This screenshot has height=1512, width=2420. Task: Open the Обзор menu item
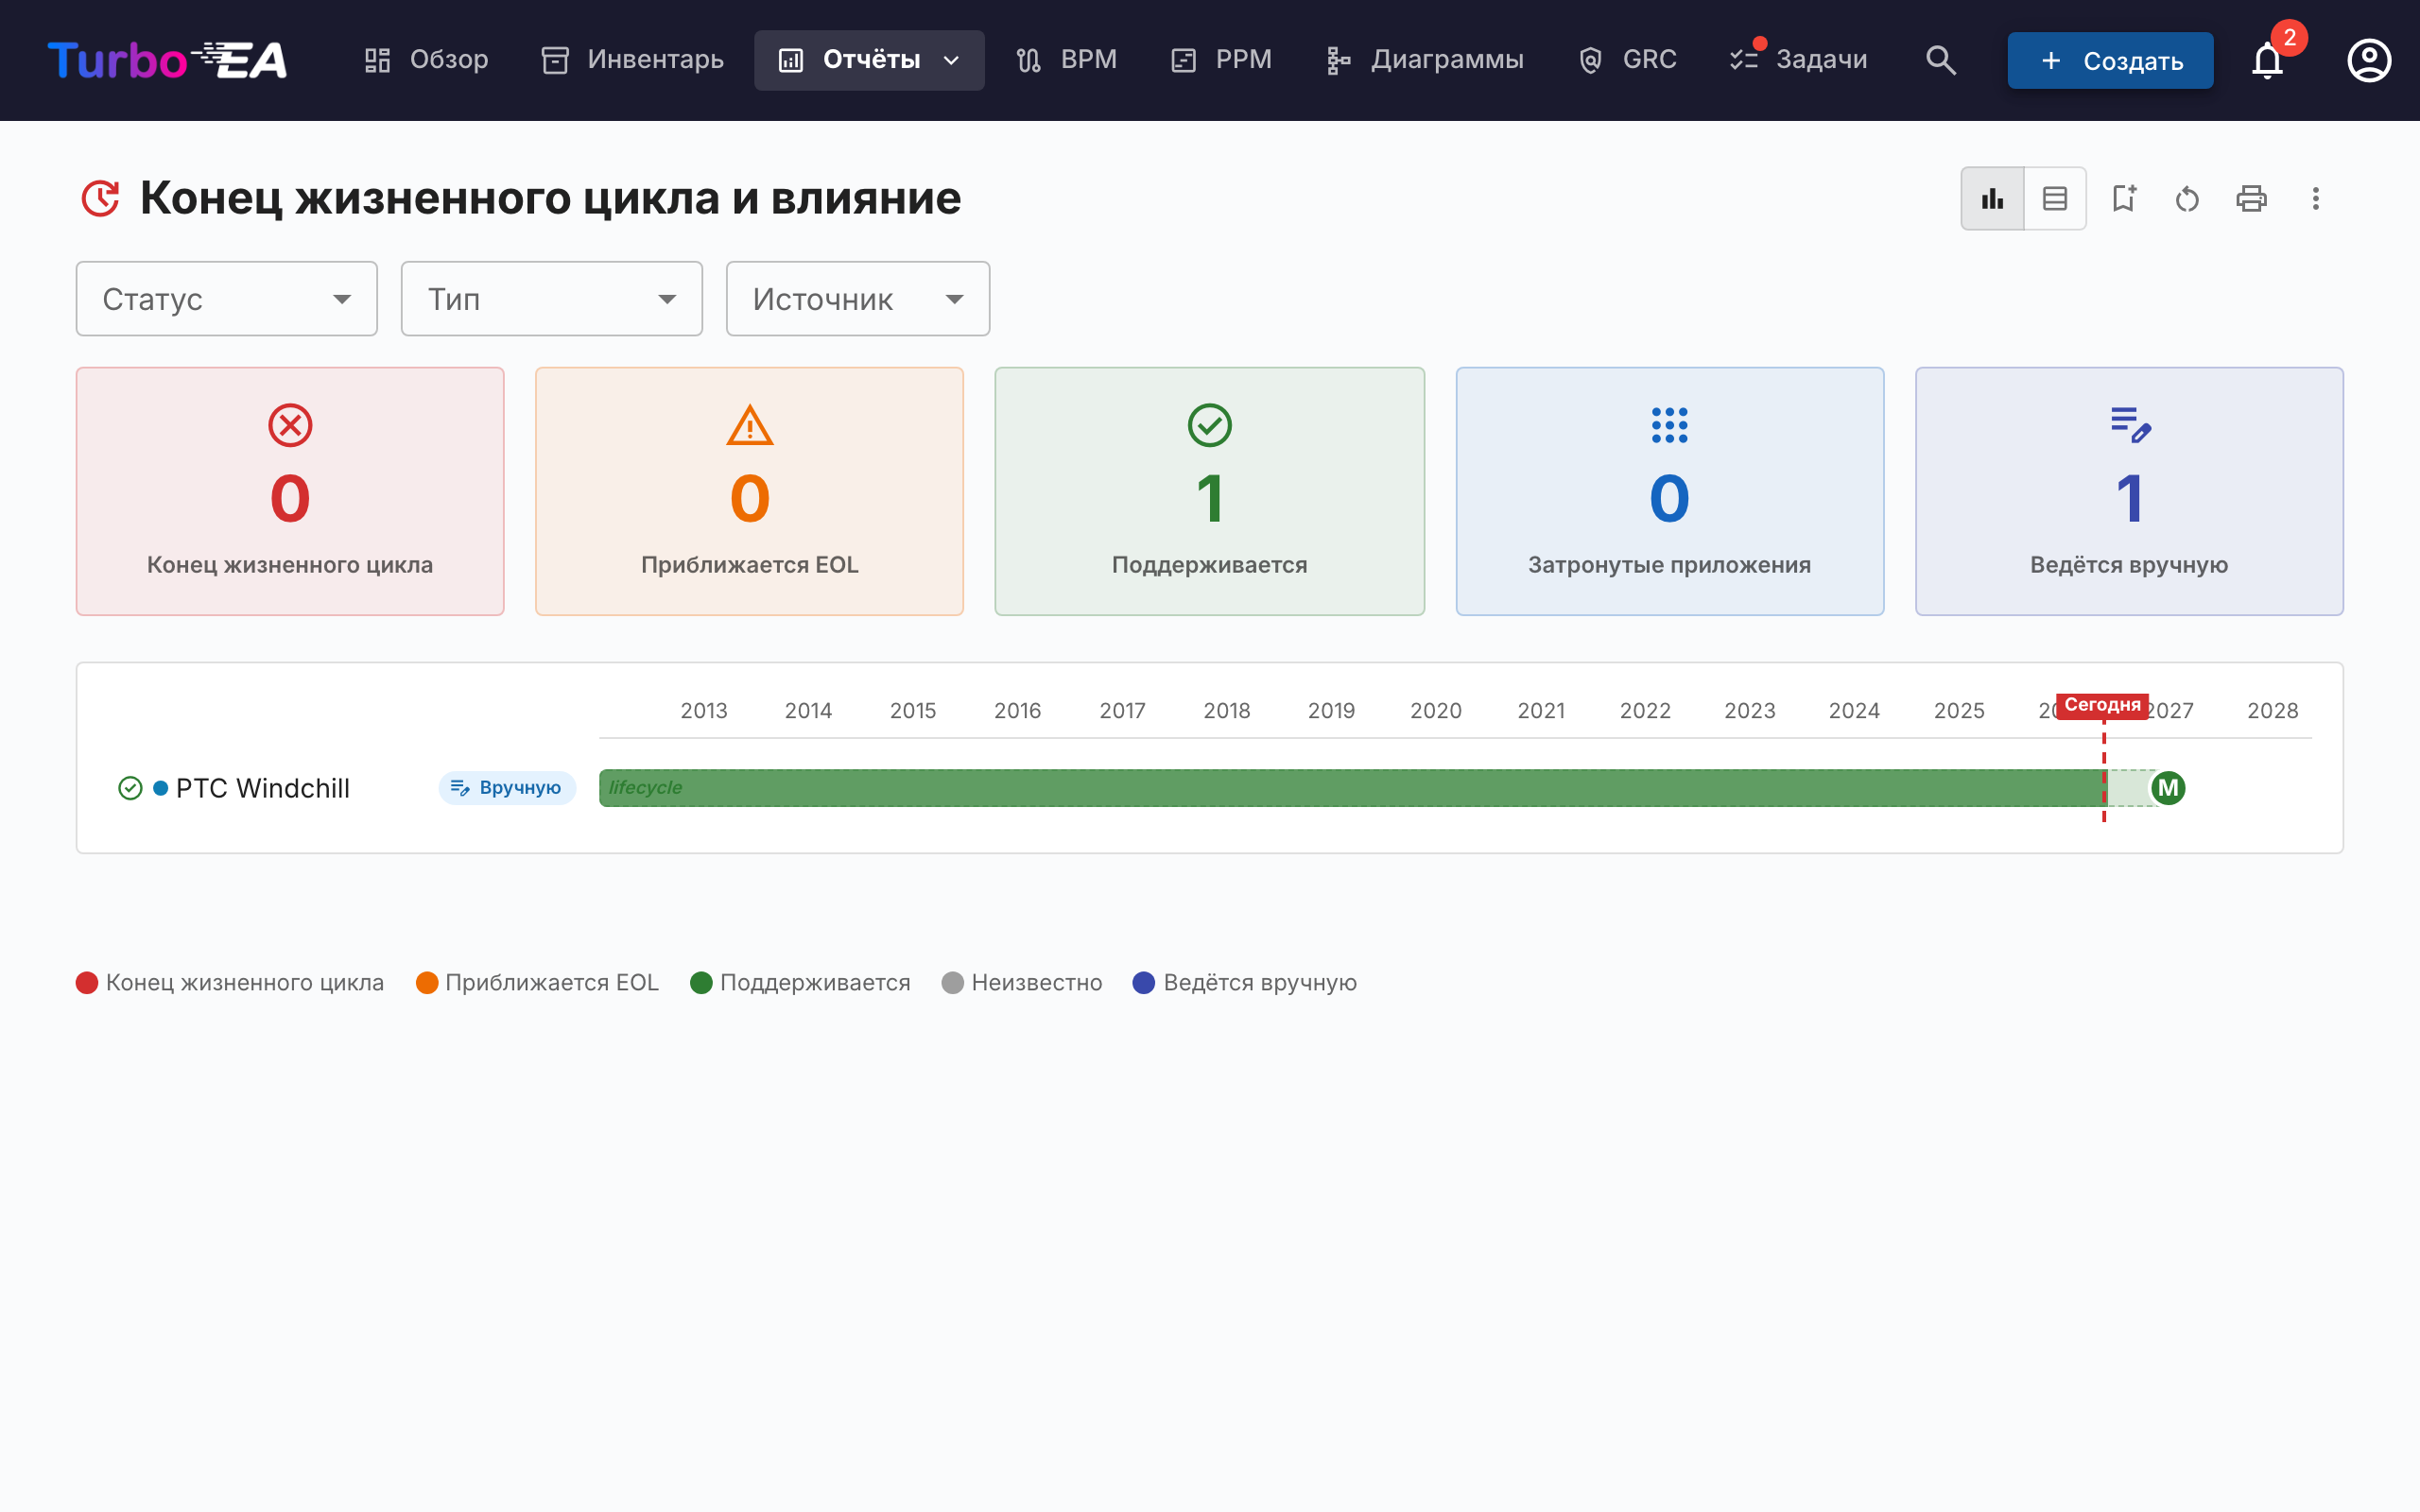tap(426, 60)
